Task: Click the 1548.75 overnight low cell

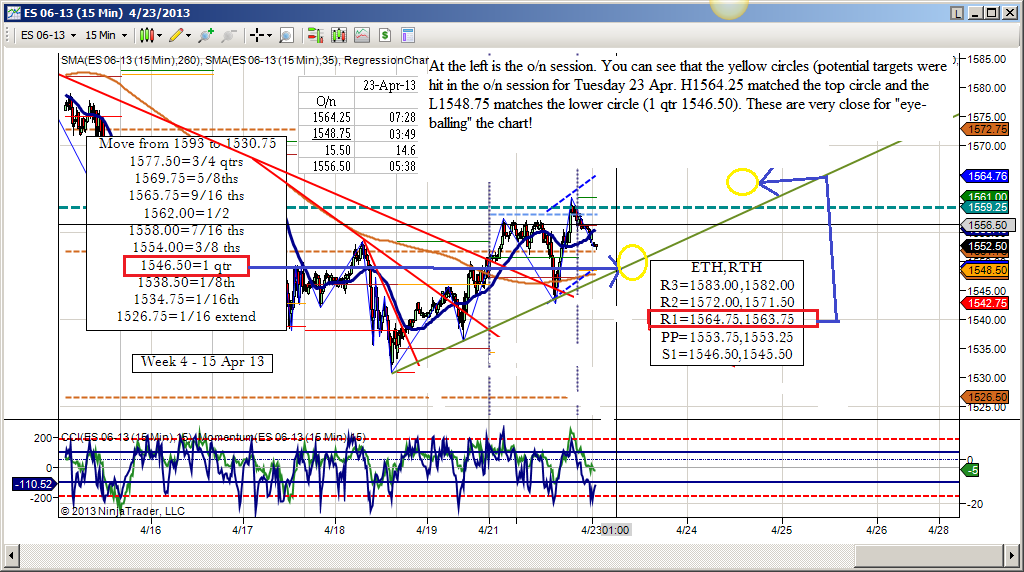Action: tap(332, 134)
